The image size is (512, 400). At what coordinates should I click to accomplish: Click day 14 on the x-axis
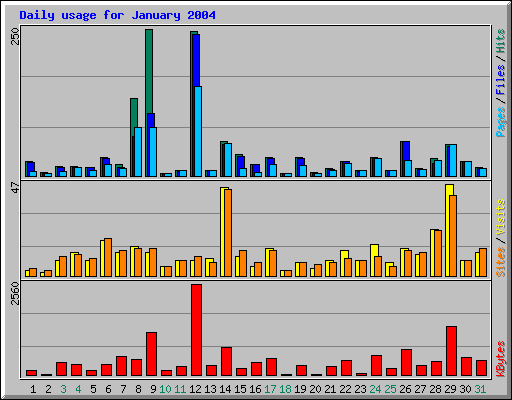pos(225,389)
